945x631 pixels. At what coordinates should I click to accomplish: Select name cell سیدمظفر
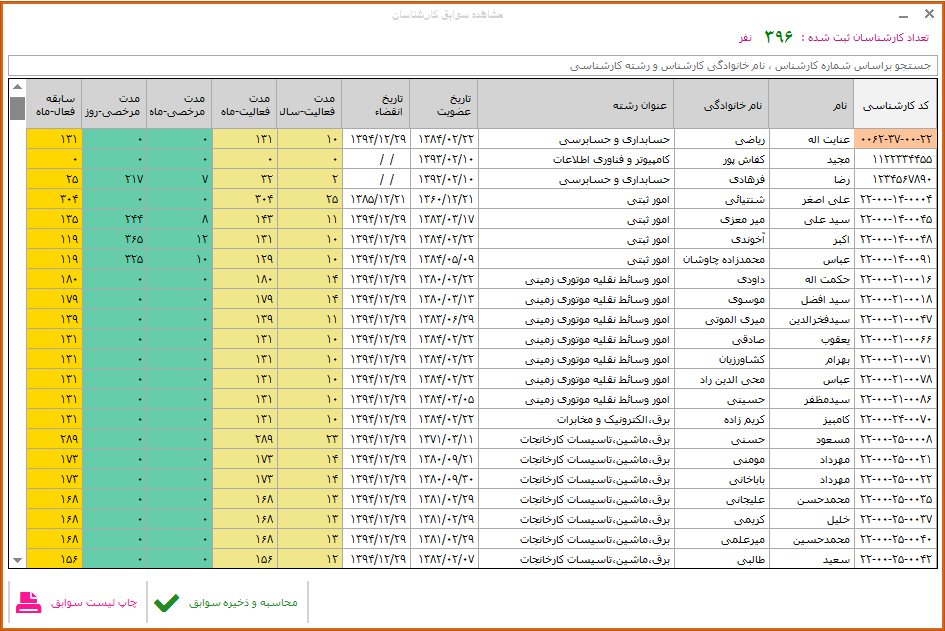812,399
